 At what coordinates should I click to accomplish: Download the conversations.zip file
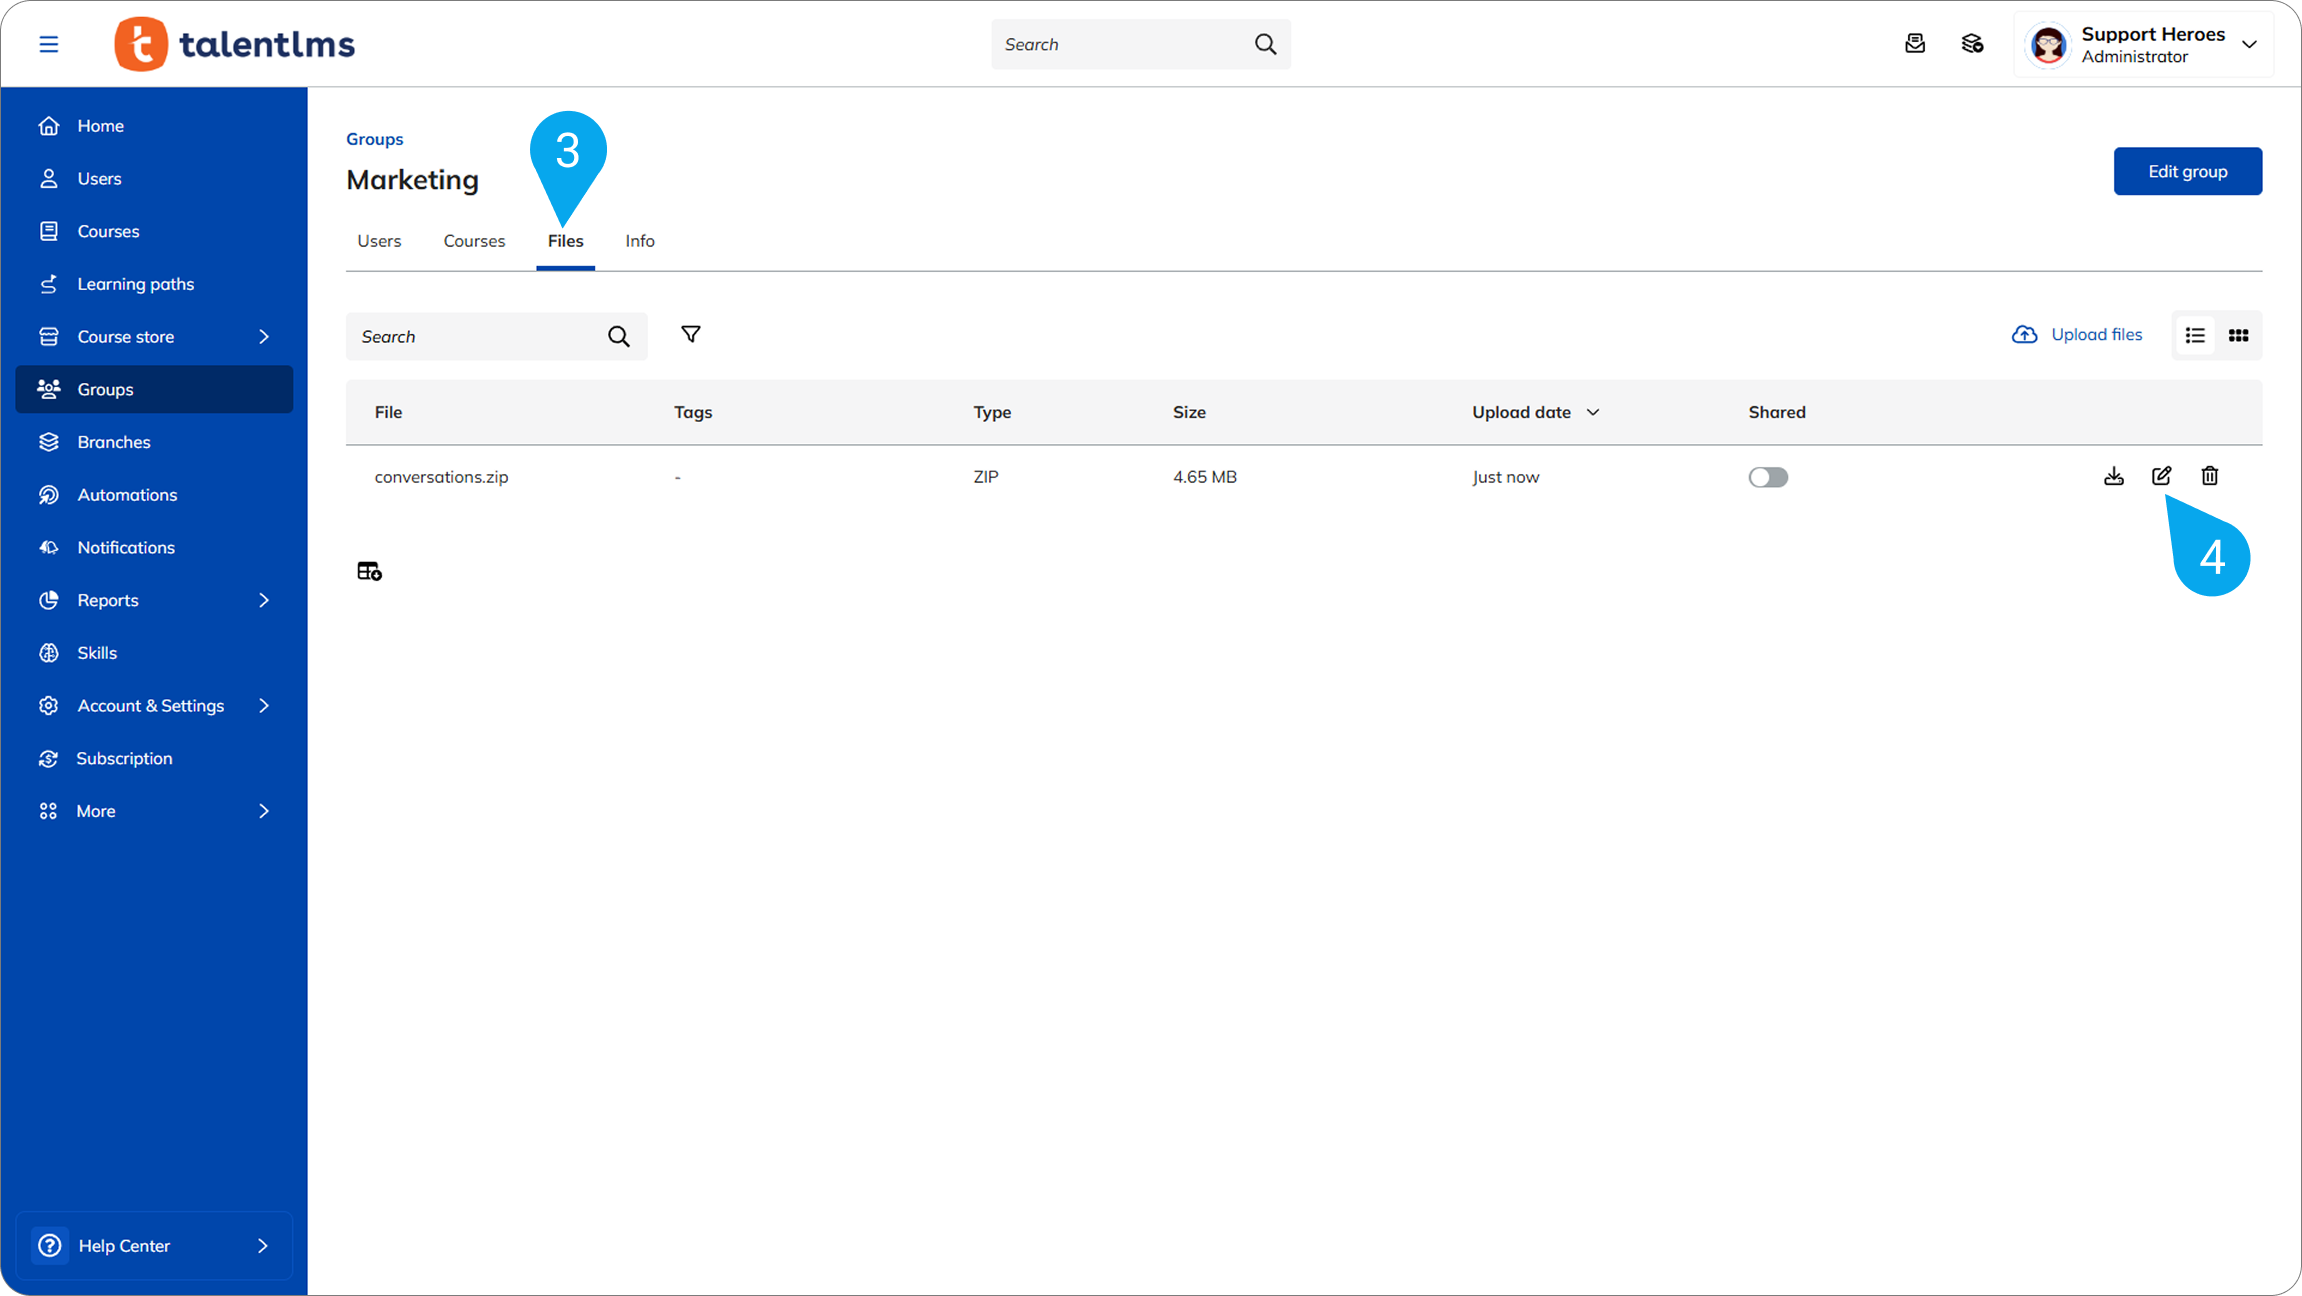2113,476
